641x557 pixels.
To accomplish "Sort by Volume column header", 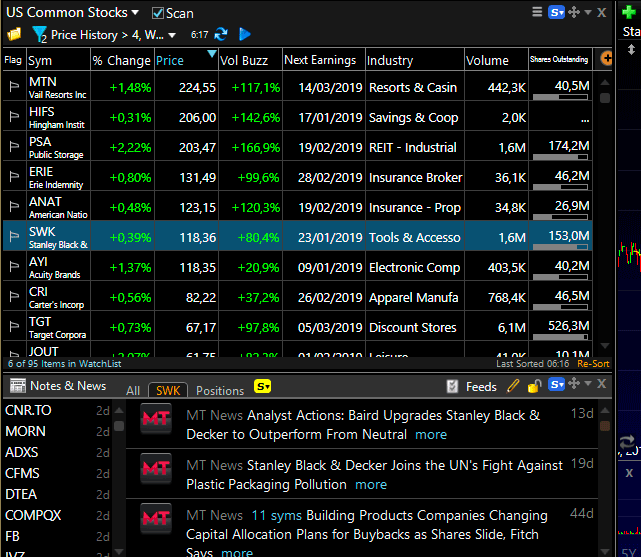I will click(496, 60).
